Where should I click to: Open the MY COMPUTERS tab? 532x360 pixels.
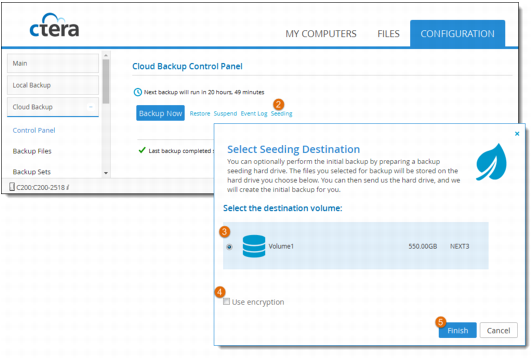(321, 34)
